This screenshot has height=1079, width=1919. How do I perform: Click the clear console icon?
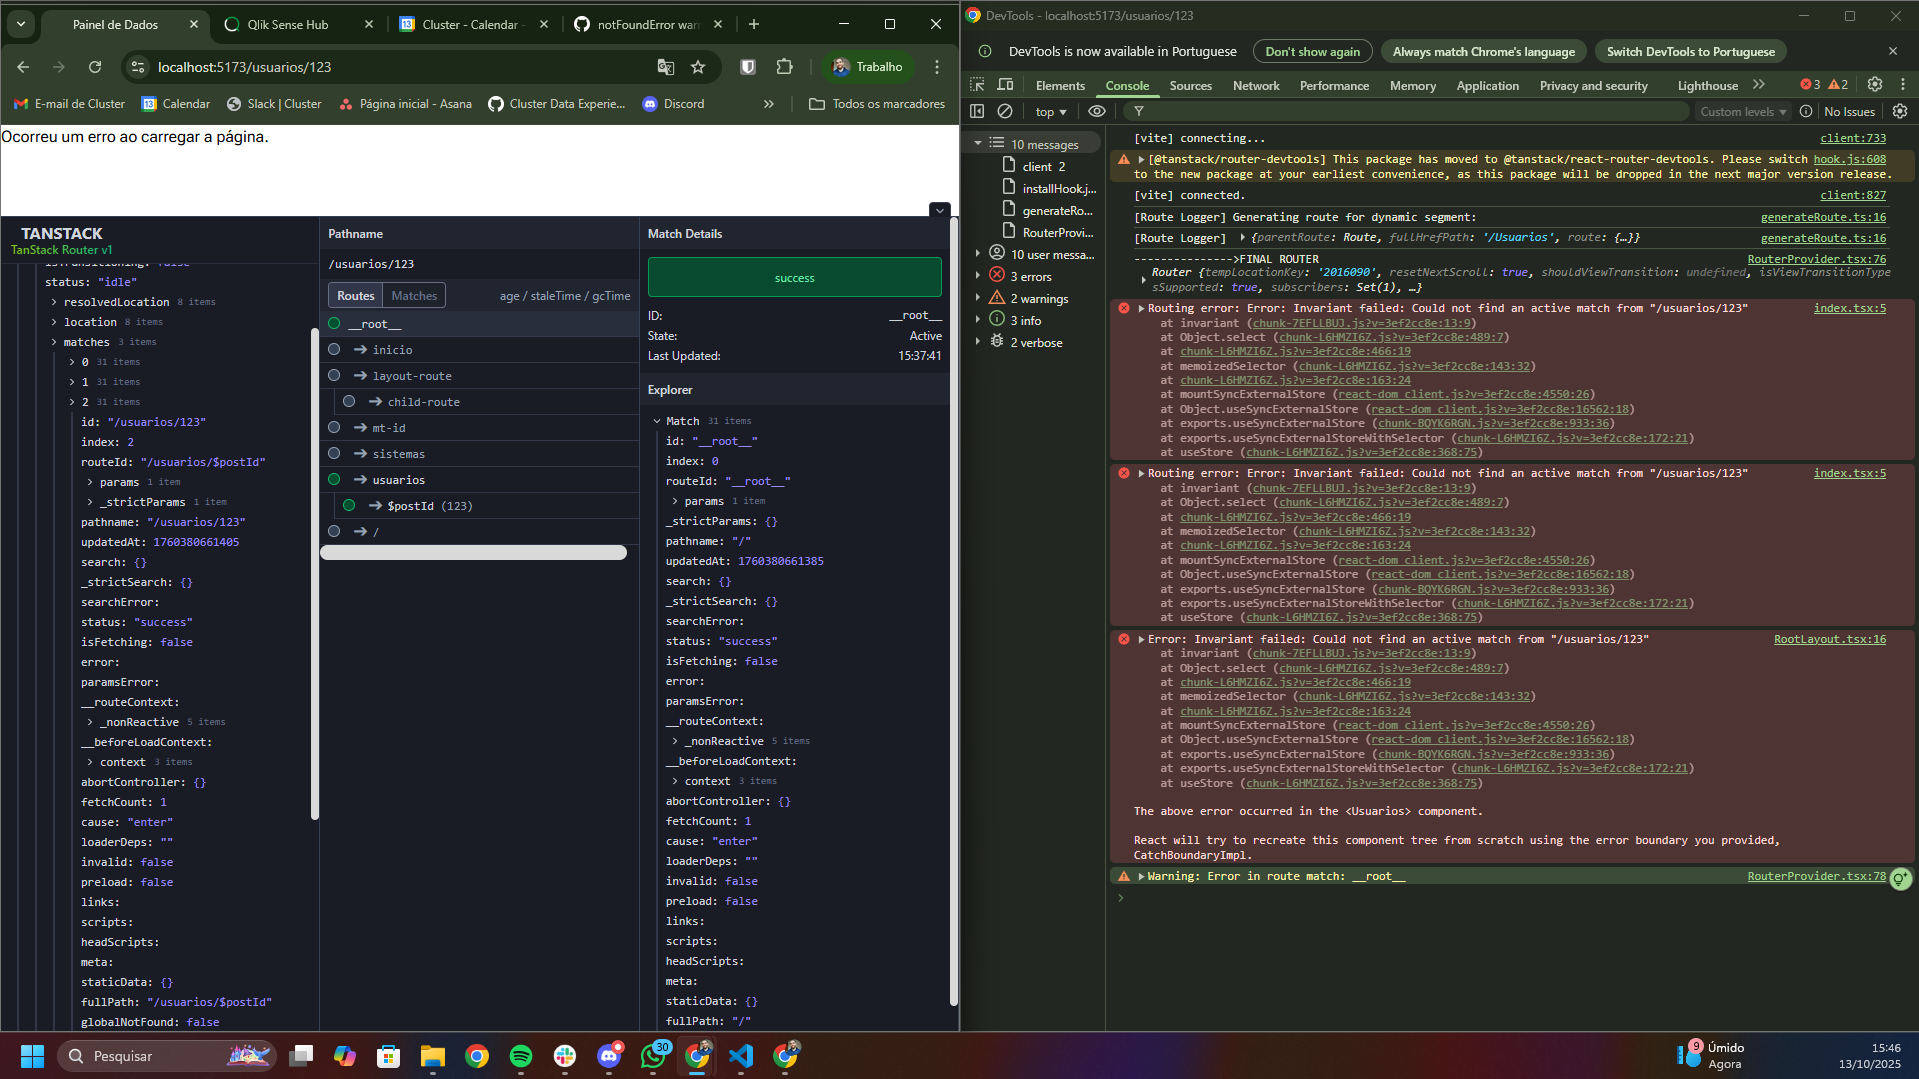(x=1005, y=111)
